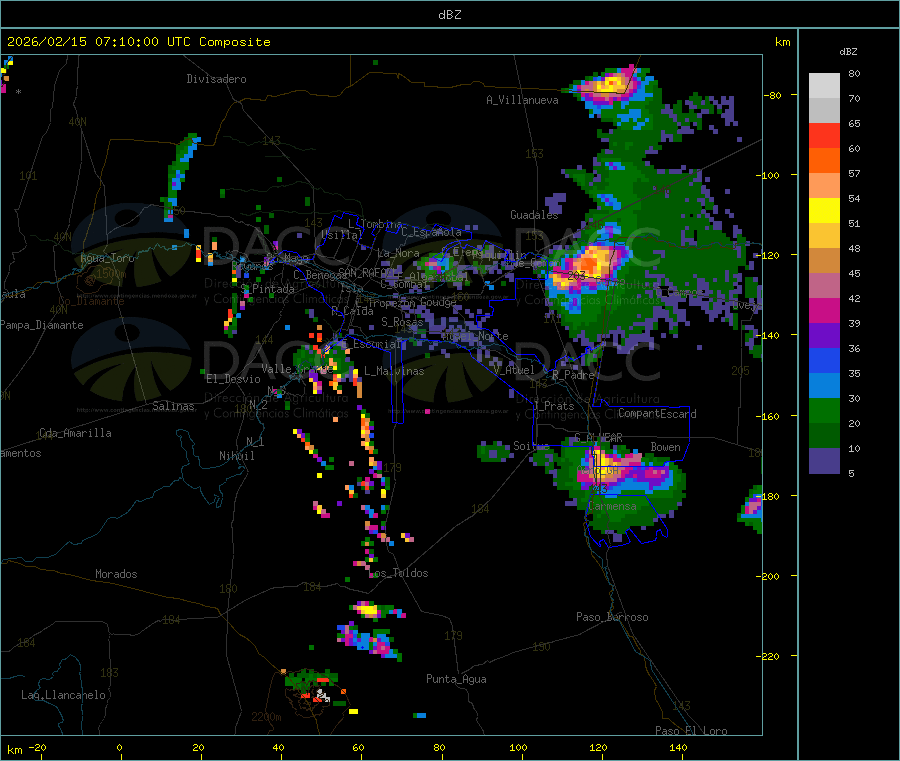
Task: Click the "Los_Toldos" map label
Action: (x=399, y=573)
